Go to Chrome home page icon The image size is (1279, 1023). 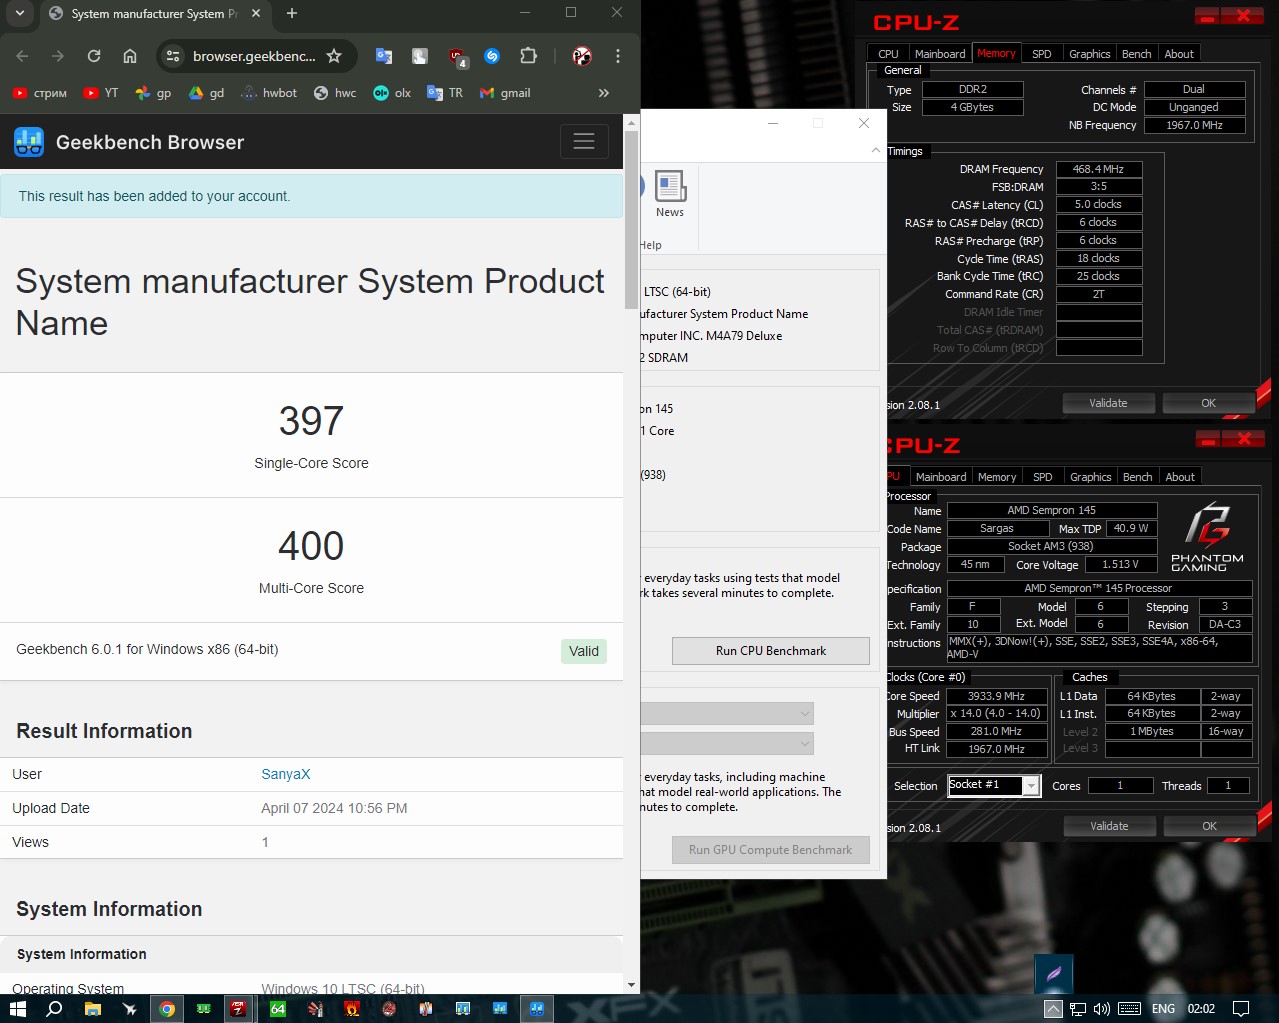pyautogui.click(x=130, y=56)
